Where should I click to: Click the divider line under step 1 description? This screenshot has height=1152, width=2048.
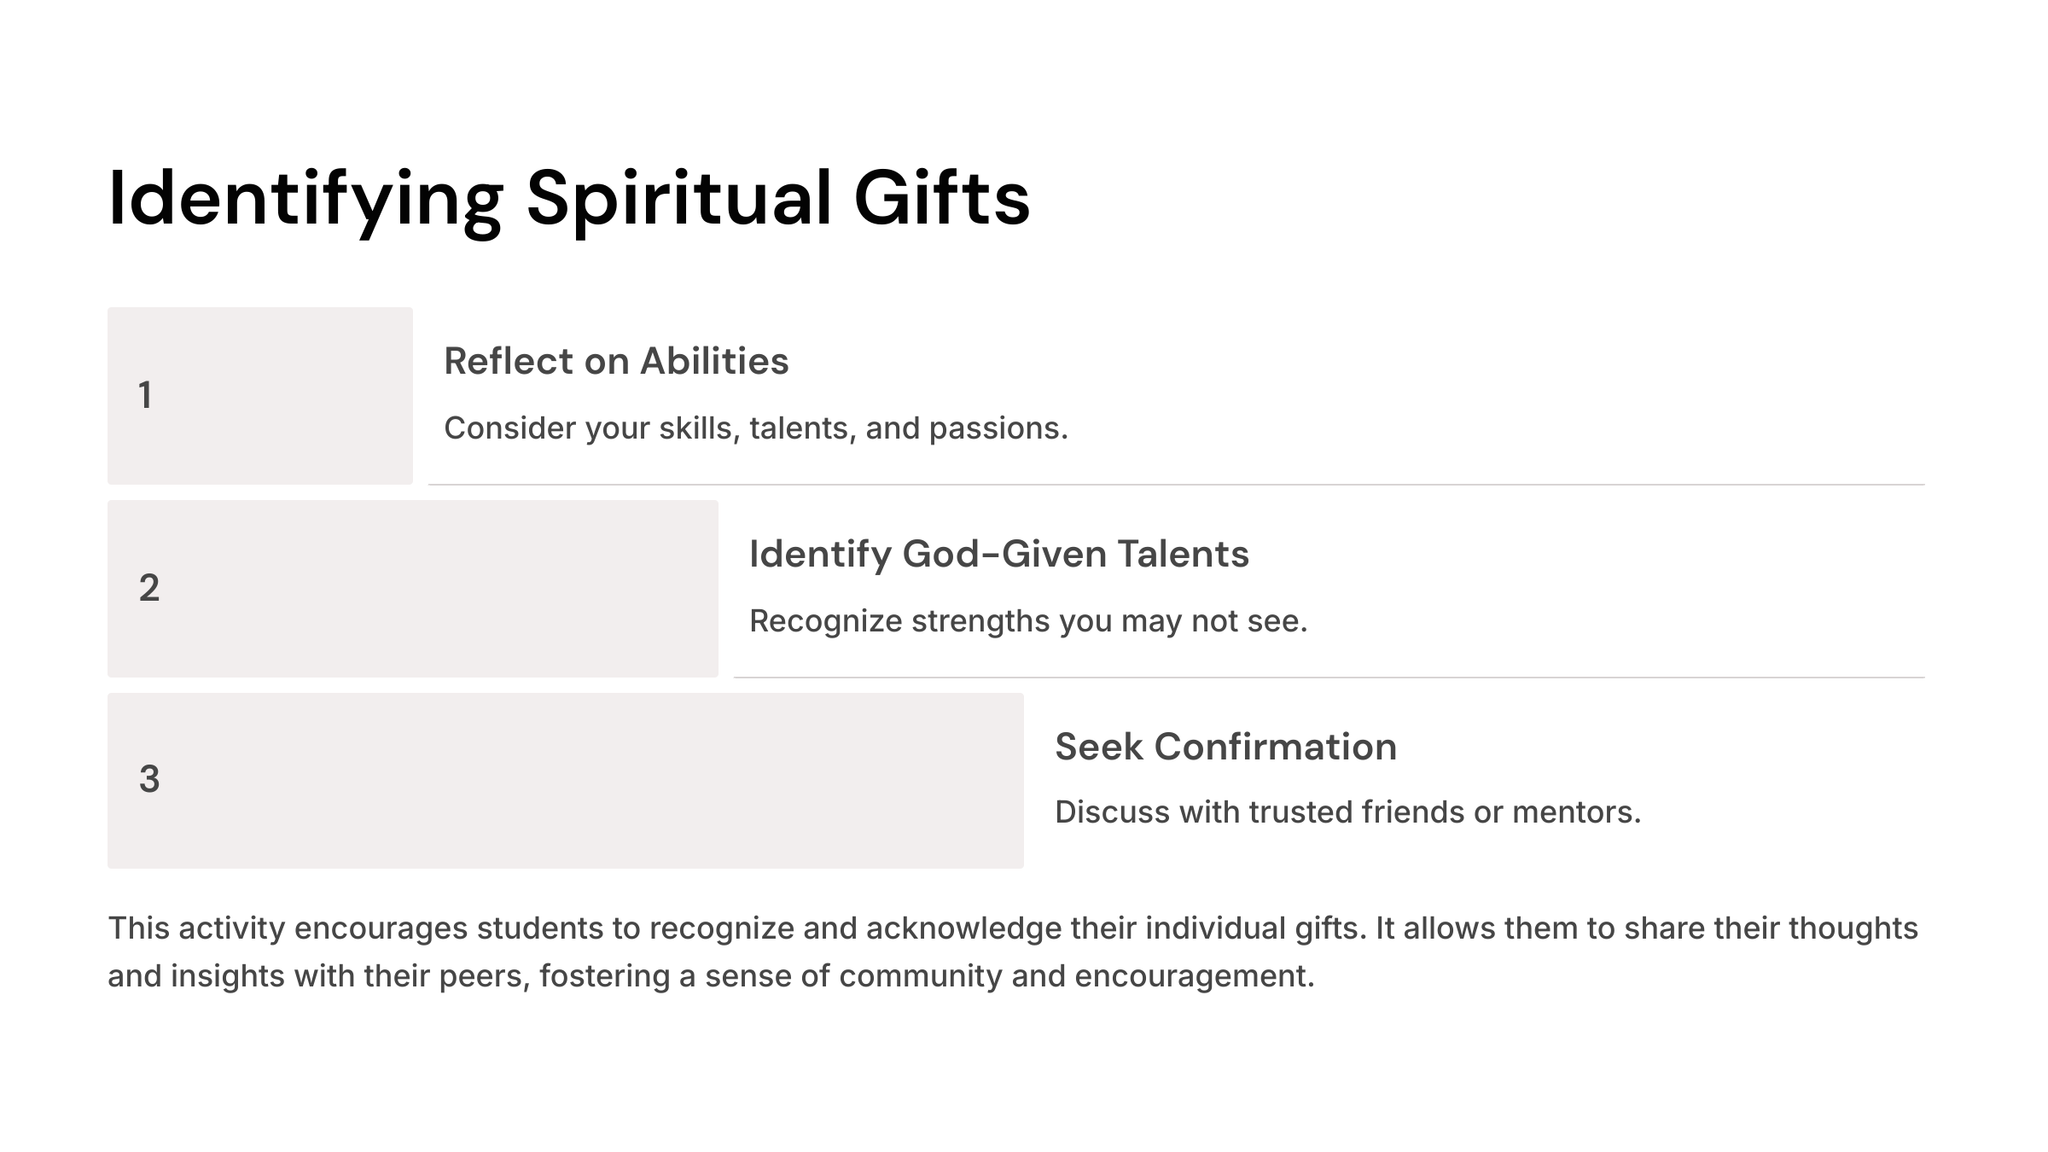pos(1176,485)
